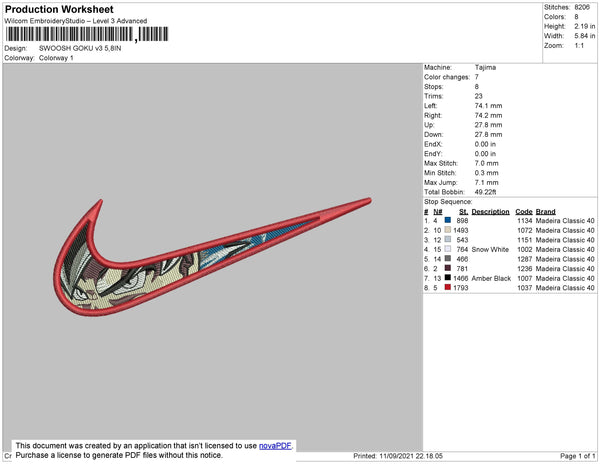The image size is (600, 464).
Task: Click the 'Up:' label
Action: pyautogui.click(x=429, y=125)
